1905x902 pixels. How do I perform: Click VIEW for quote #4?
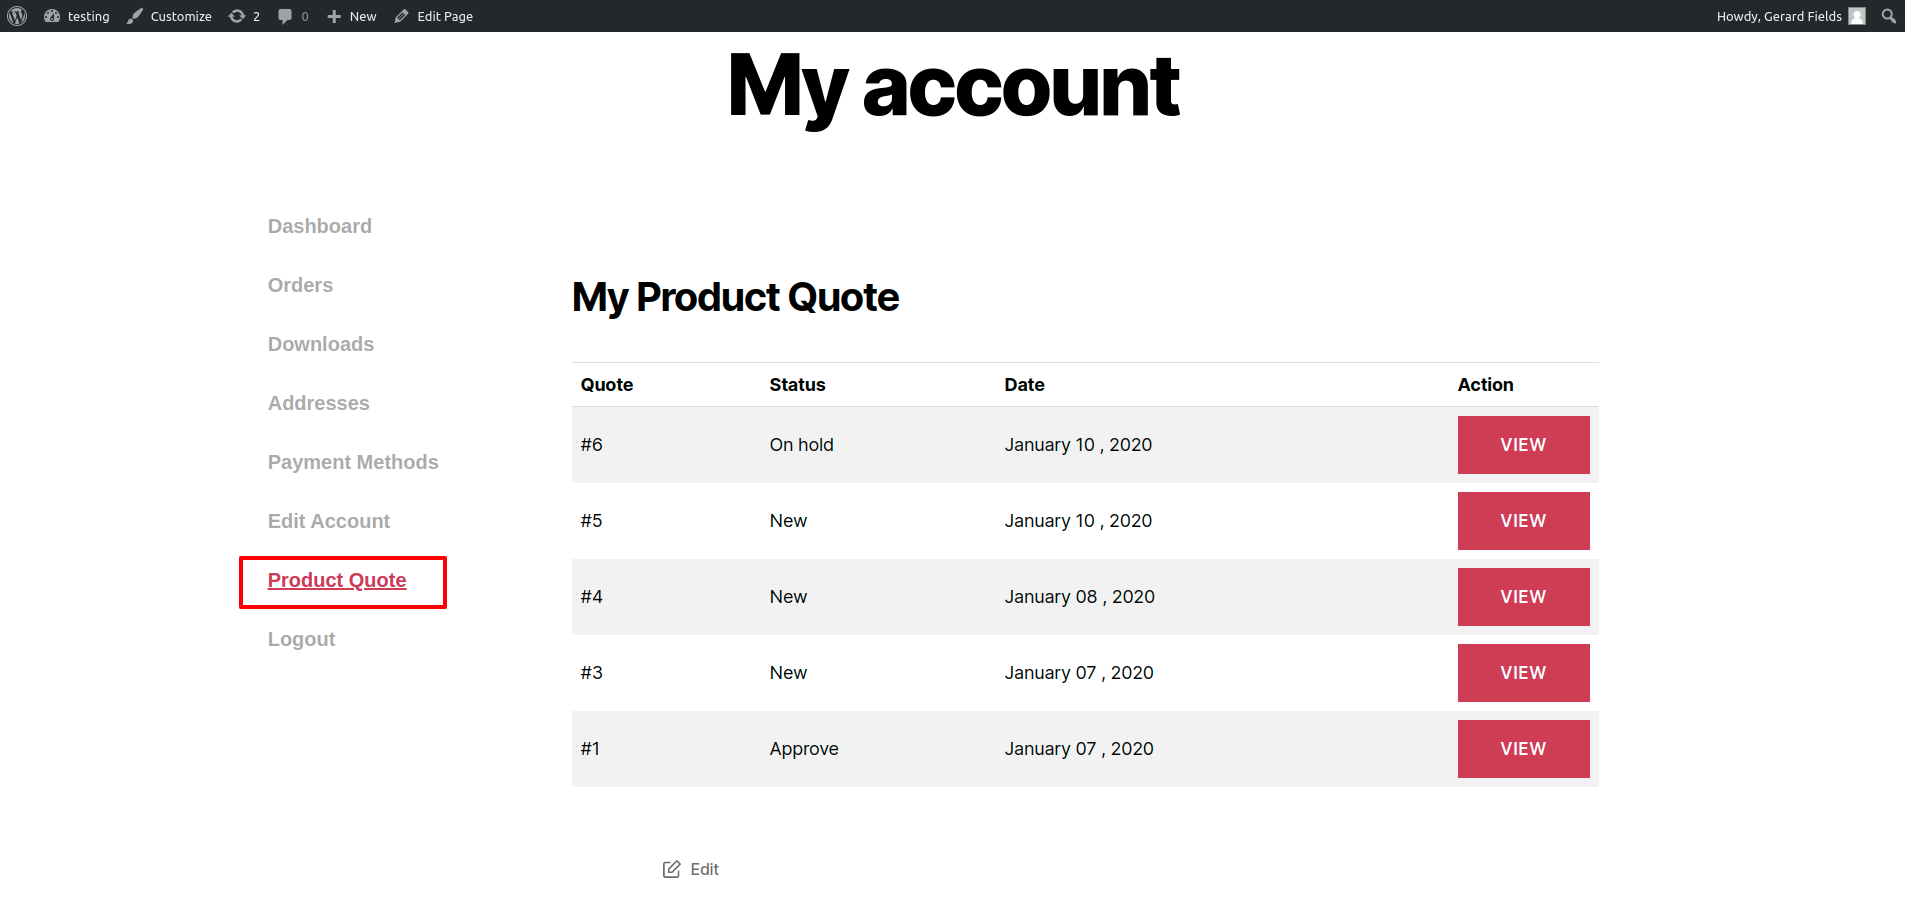(x=1523, y=597)
